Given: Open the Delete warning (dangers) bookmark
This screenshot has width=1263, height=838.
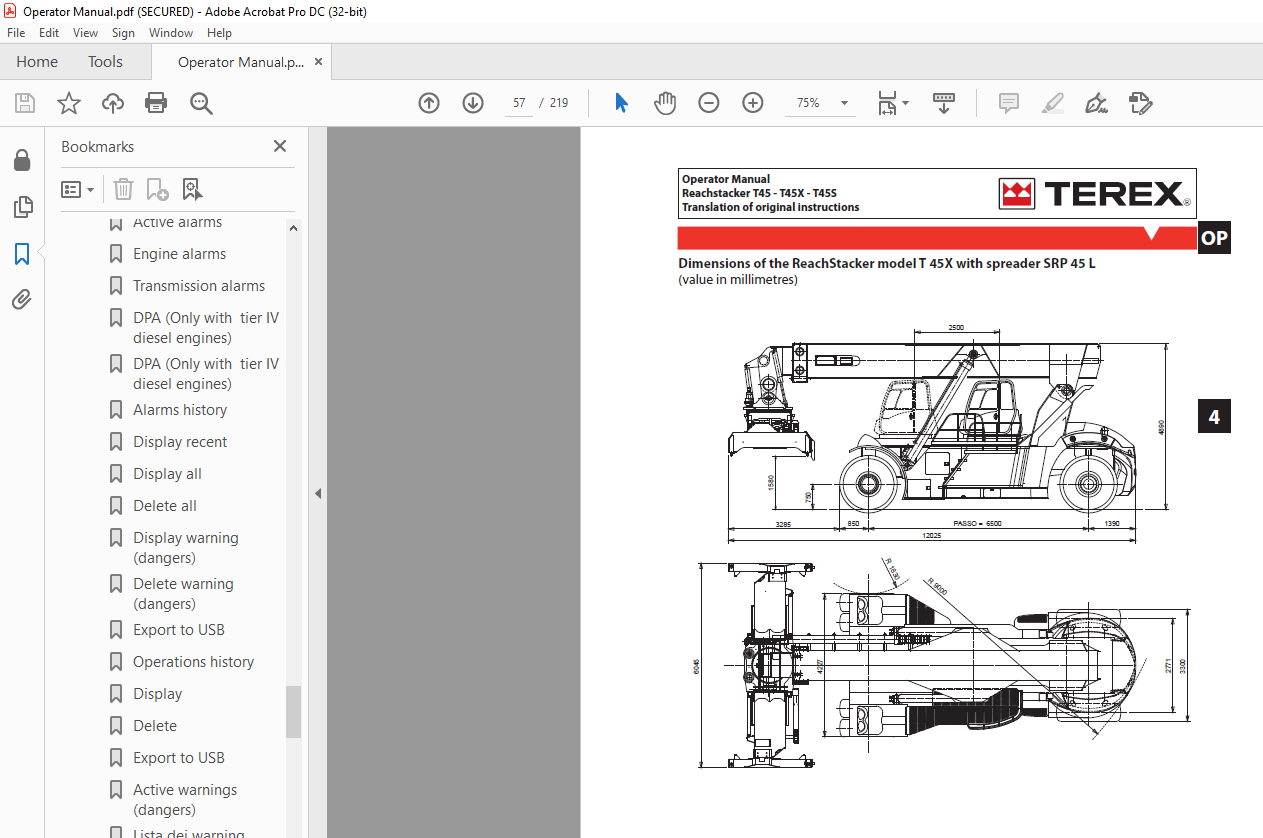Looking at the screenshot, I should pyautogui.click(x=183, y=594).
